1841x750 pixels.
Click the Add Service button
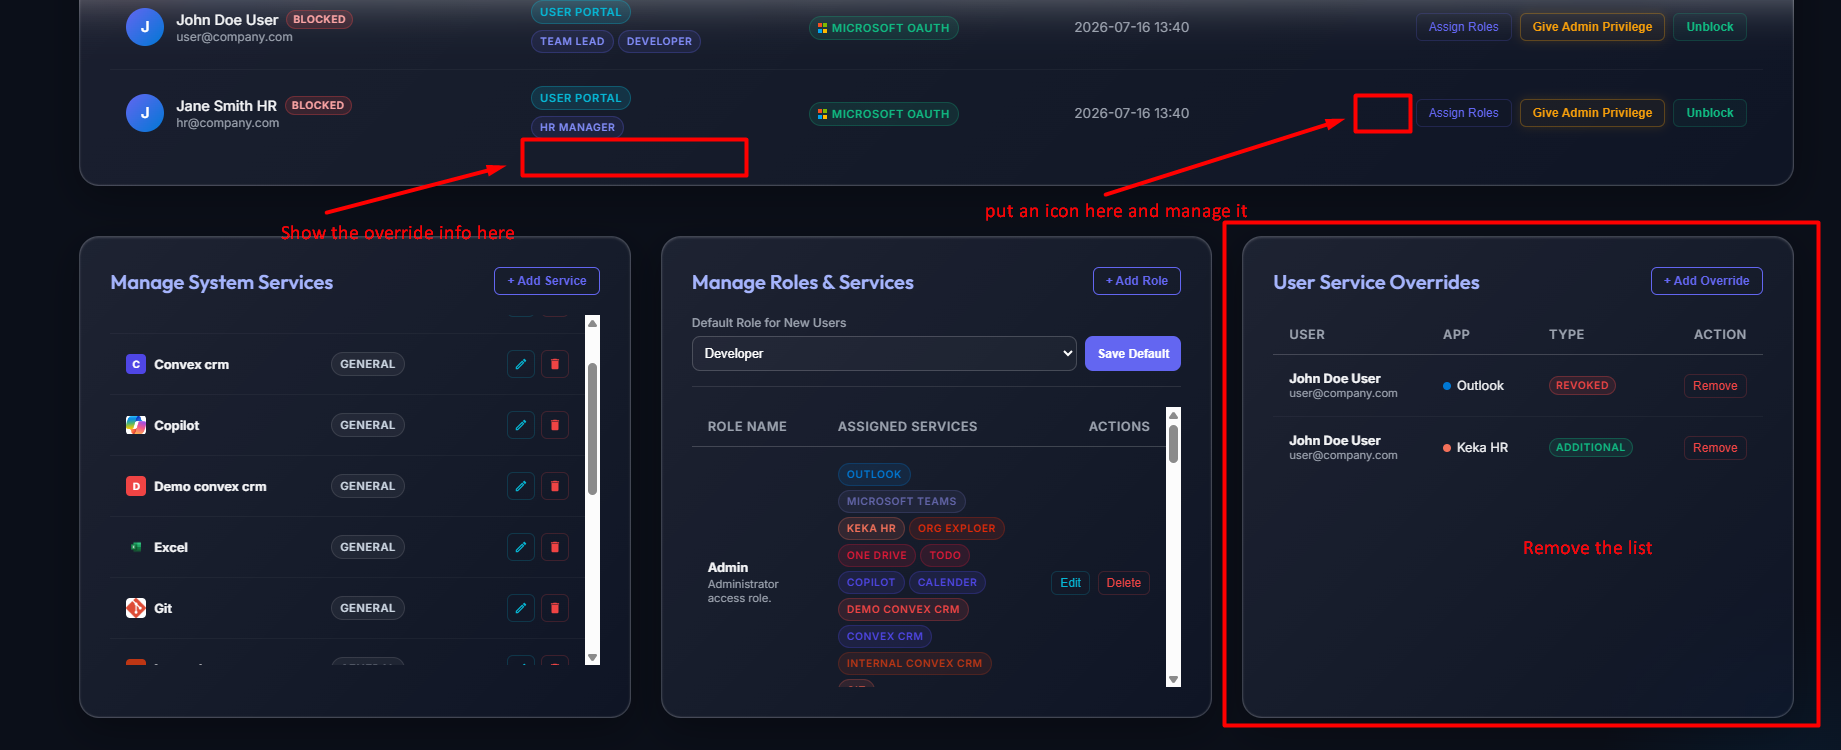coord(547,281)
